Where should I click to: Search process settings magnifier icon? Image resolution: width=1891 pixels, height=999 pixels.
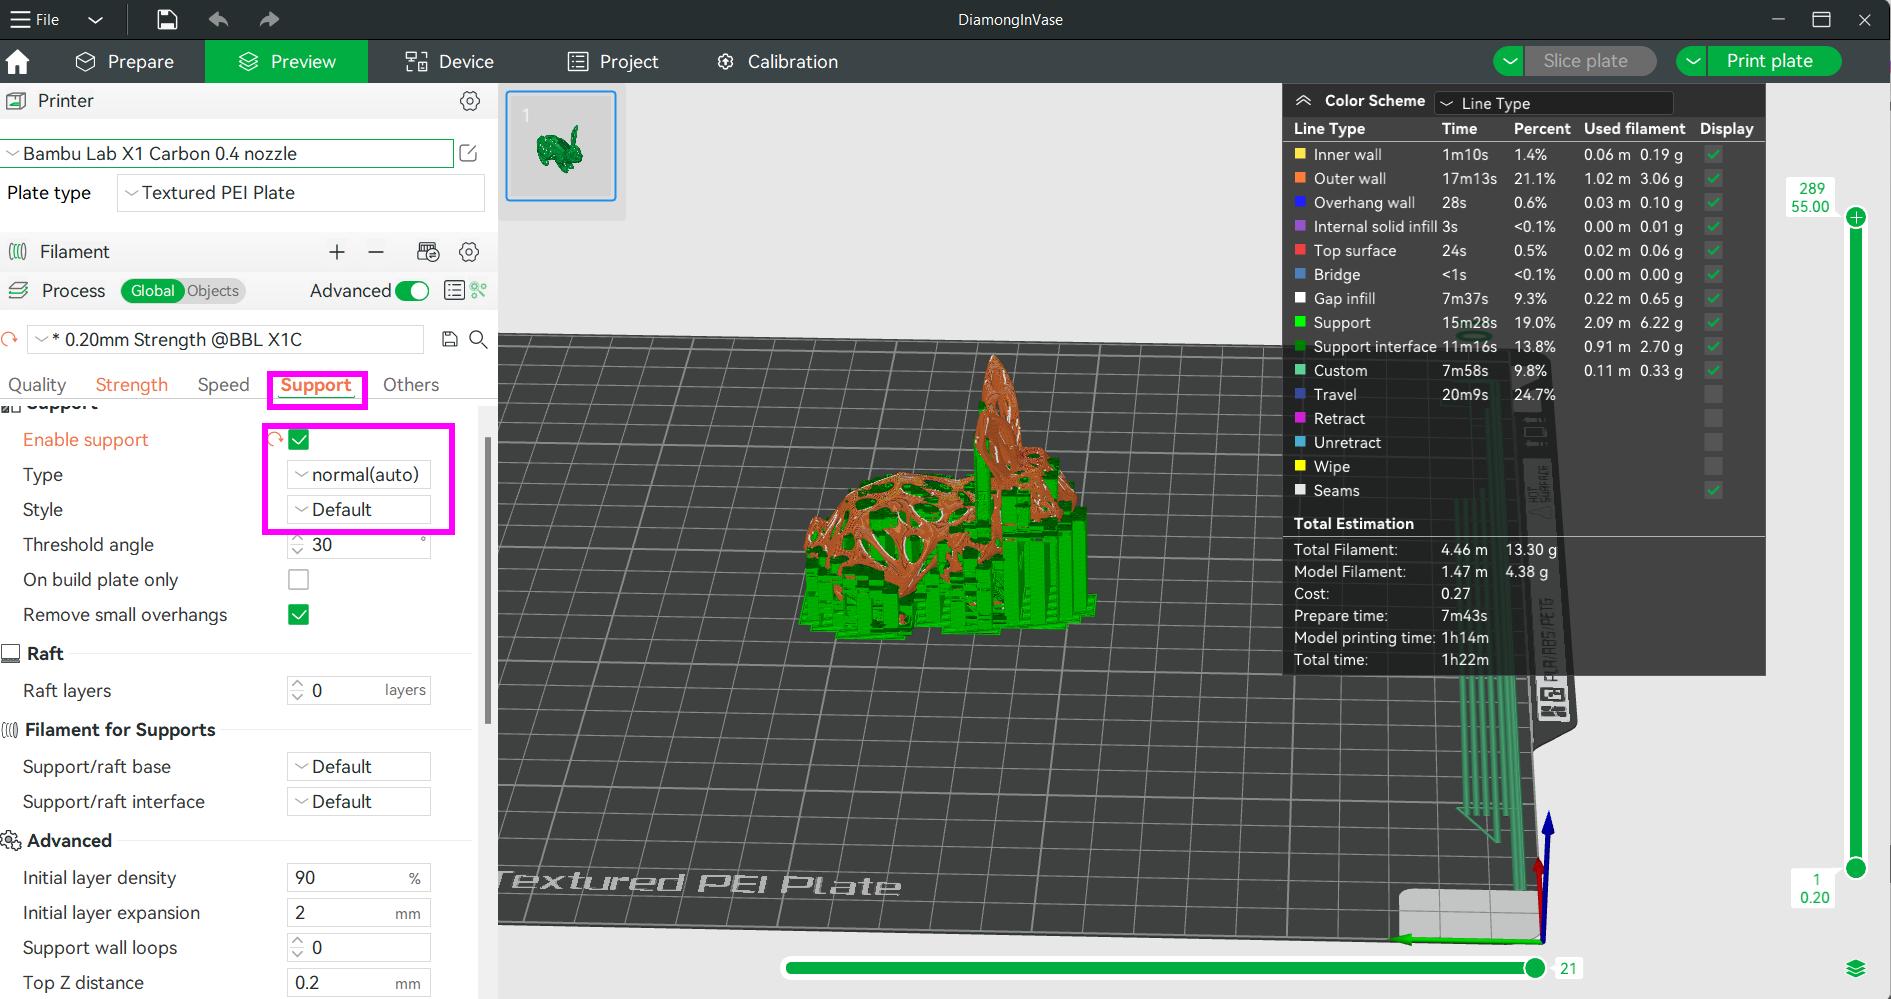pos(479,340)
